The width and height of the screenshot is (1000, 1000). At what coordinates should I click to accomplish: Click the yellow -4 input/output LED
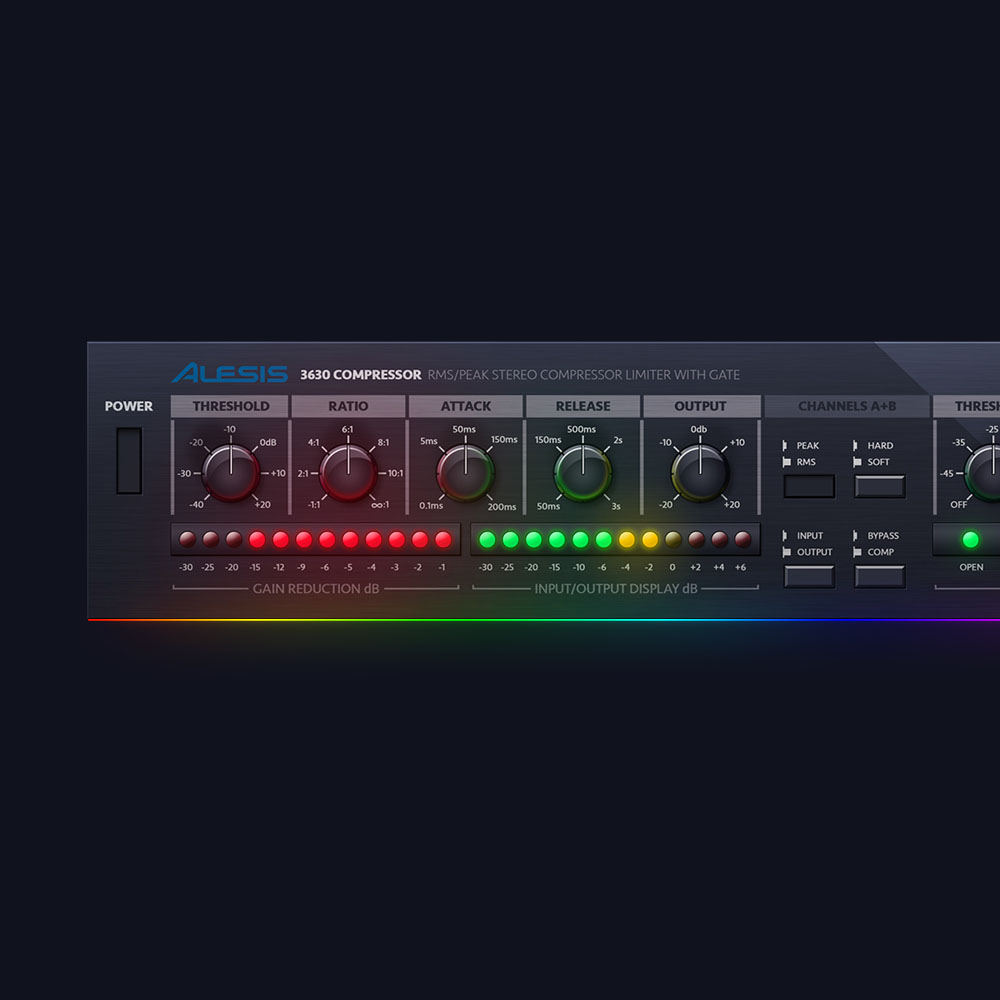(627, 540)
